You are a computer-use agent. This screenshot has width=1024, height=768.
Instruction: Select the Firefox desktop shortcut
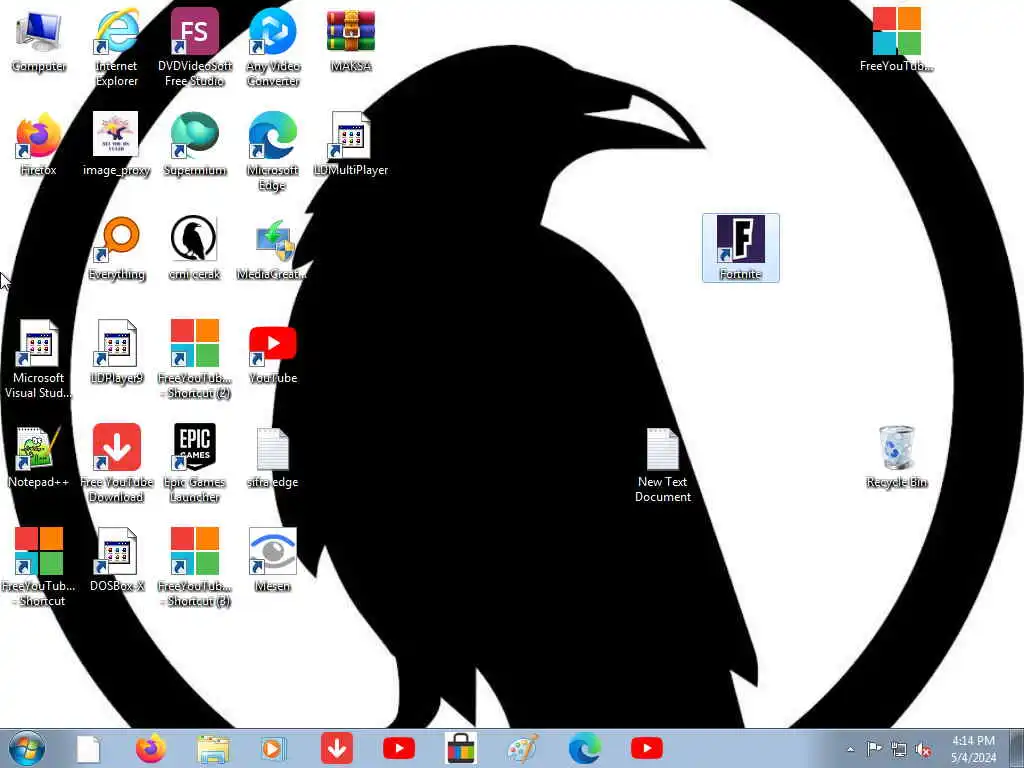tap(39, 144)
